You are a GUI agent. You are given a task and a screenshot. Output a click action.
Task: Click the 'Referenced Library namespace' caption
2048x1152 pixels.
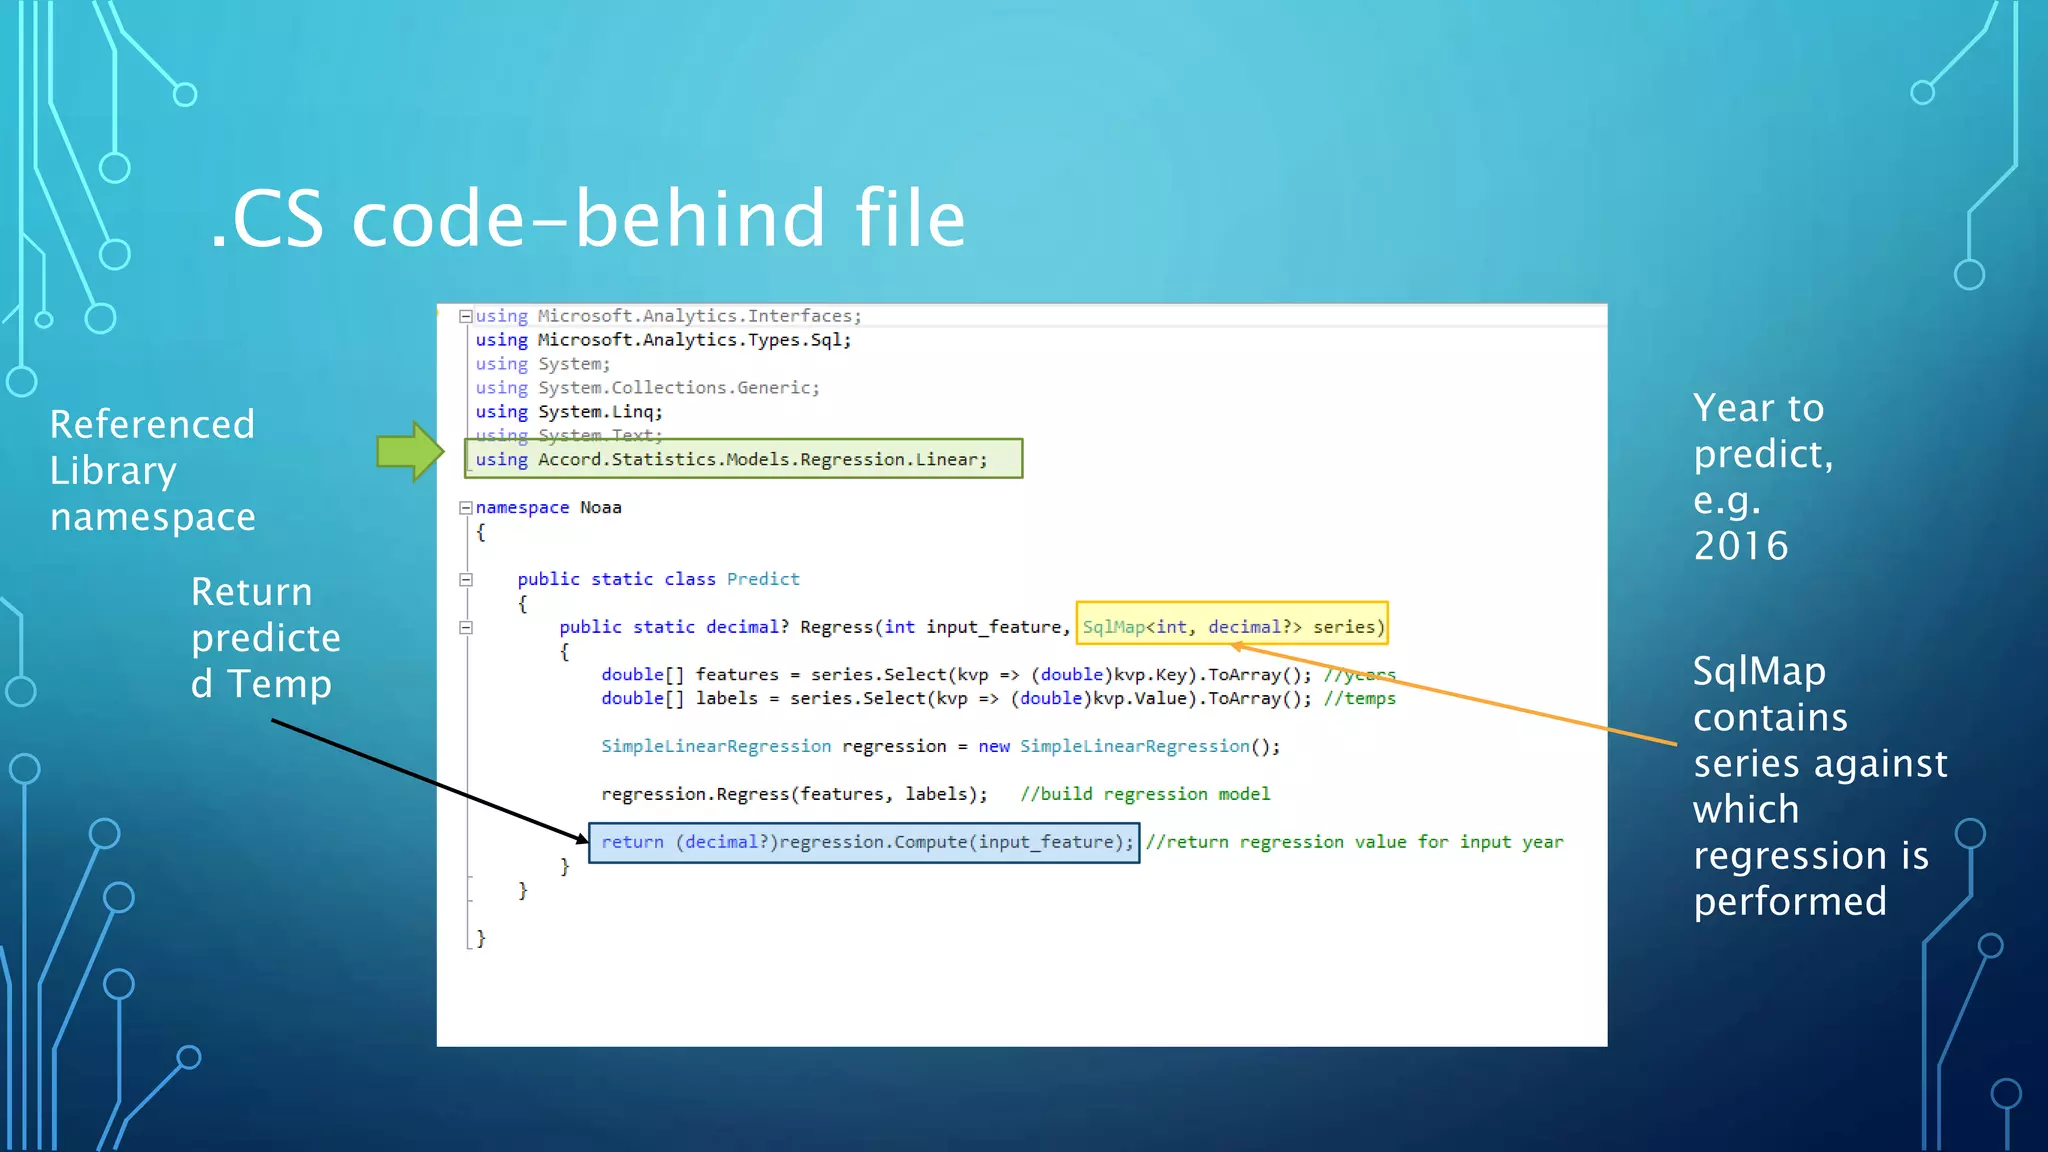[x=153, y=470]
